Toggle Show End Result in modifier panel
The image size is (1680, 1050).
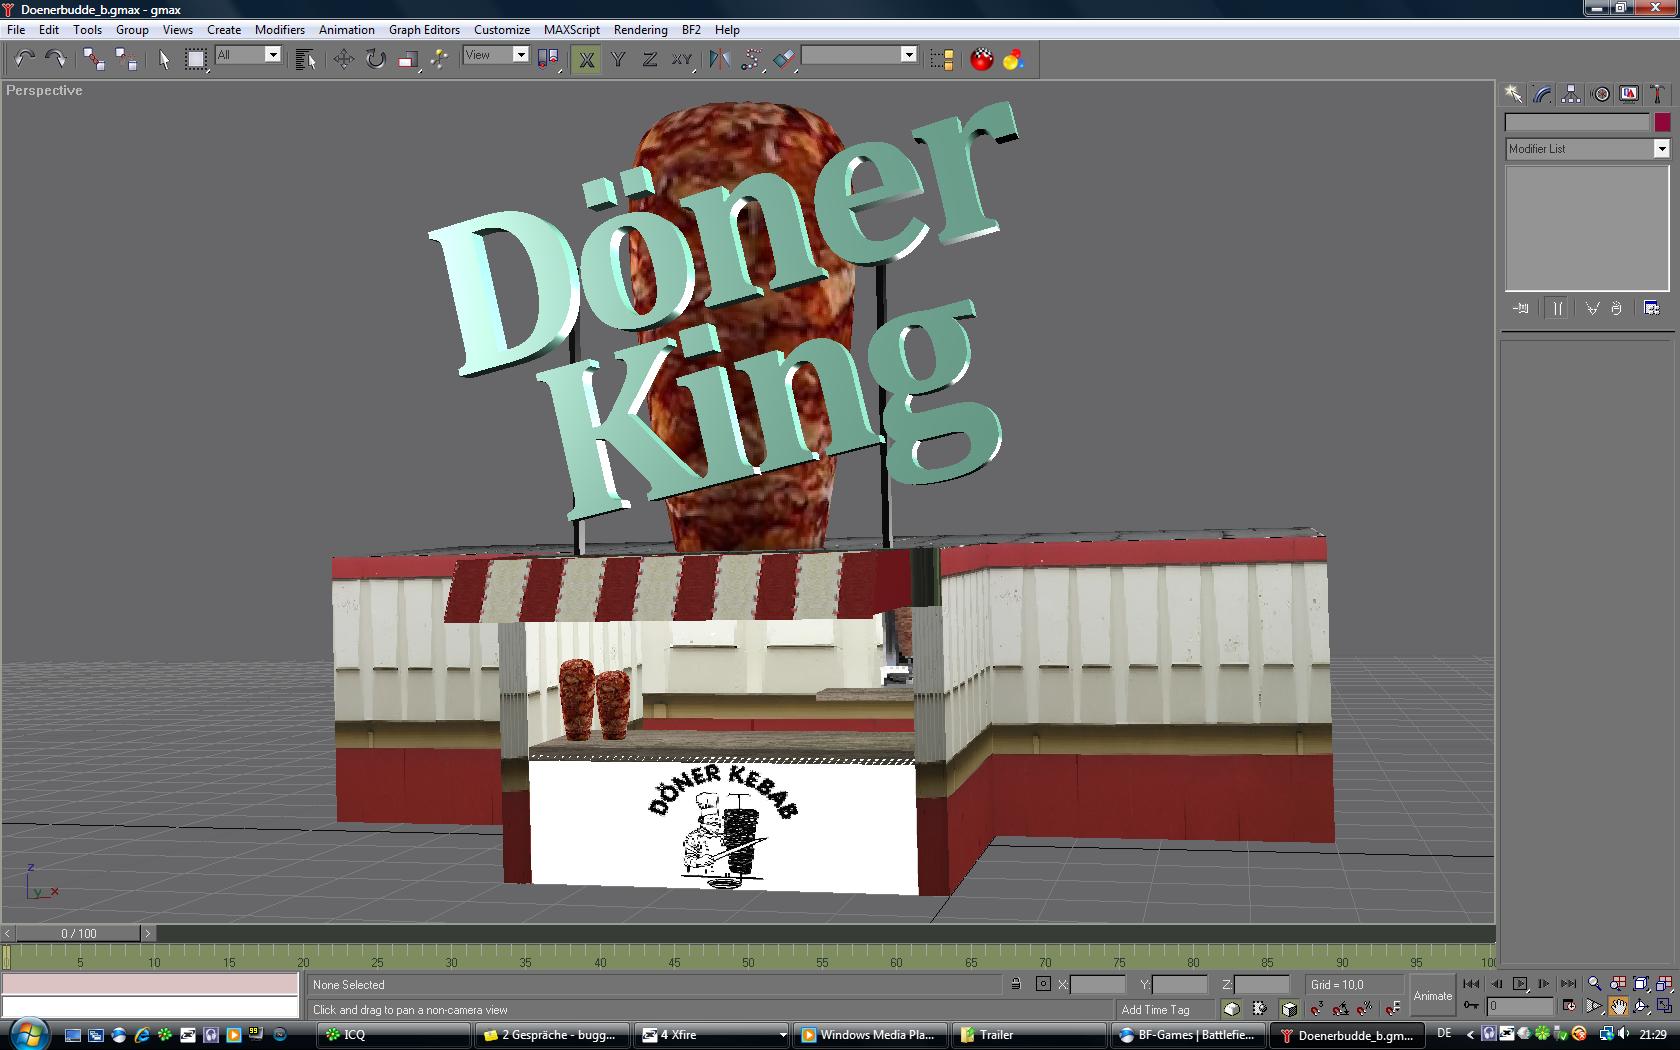pos(1557,308)
